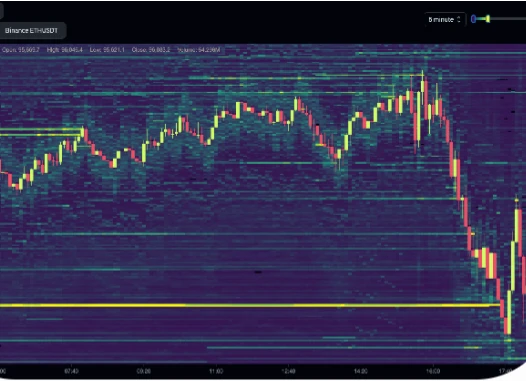Click the High value in the OHLC readout

point(65,50)
